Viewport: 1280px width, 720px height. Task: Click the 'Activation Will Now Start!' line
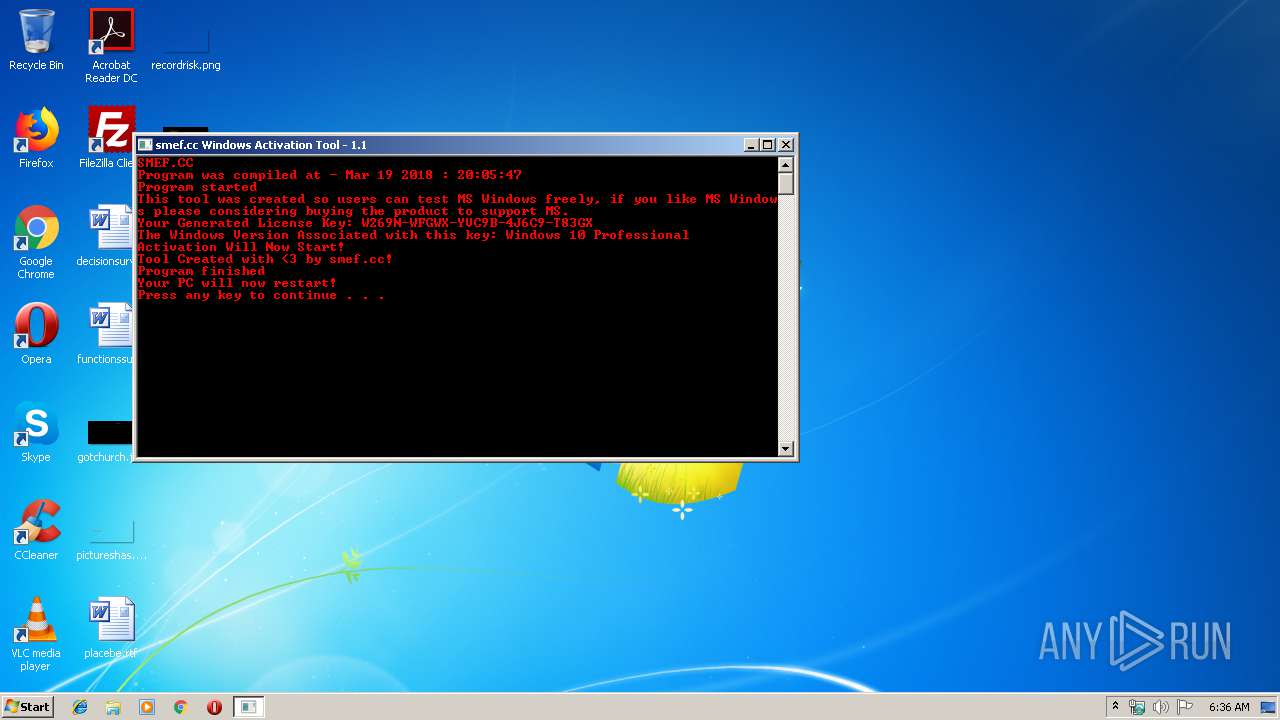241,247
